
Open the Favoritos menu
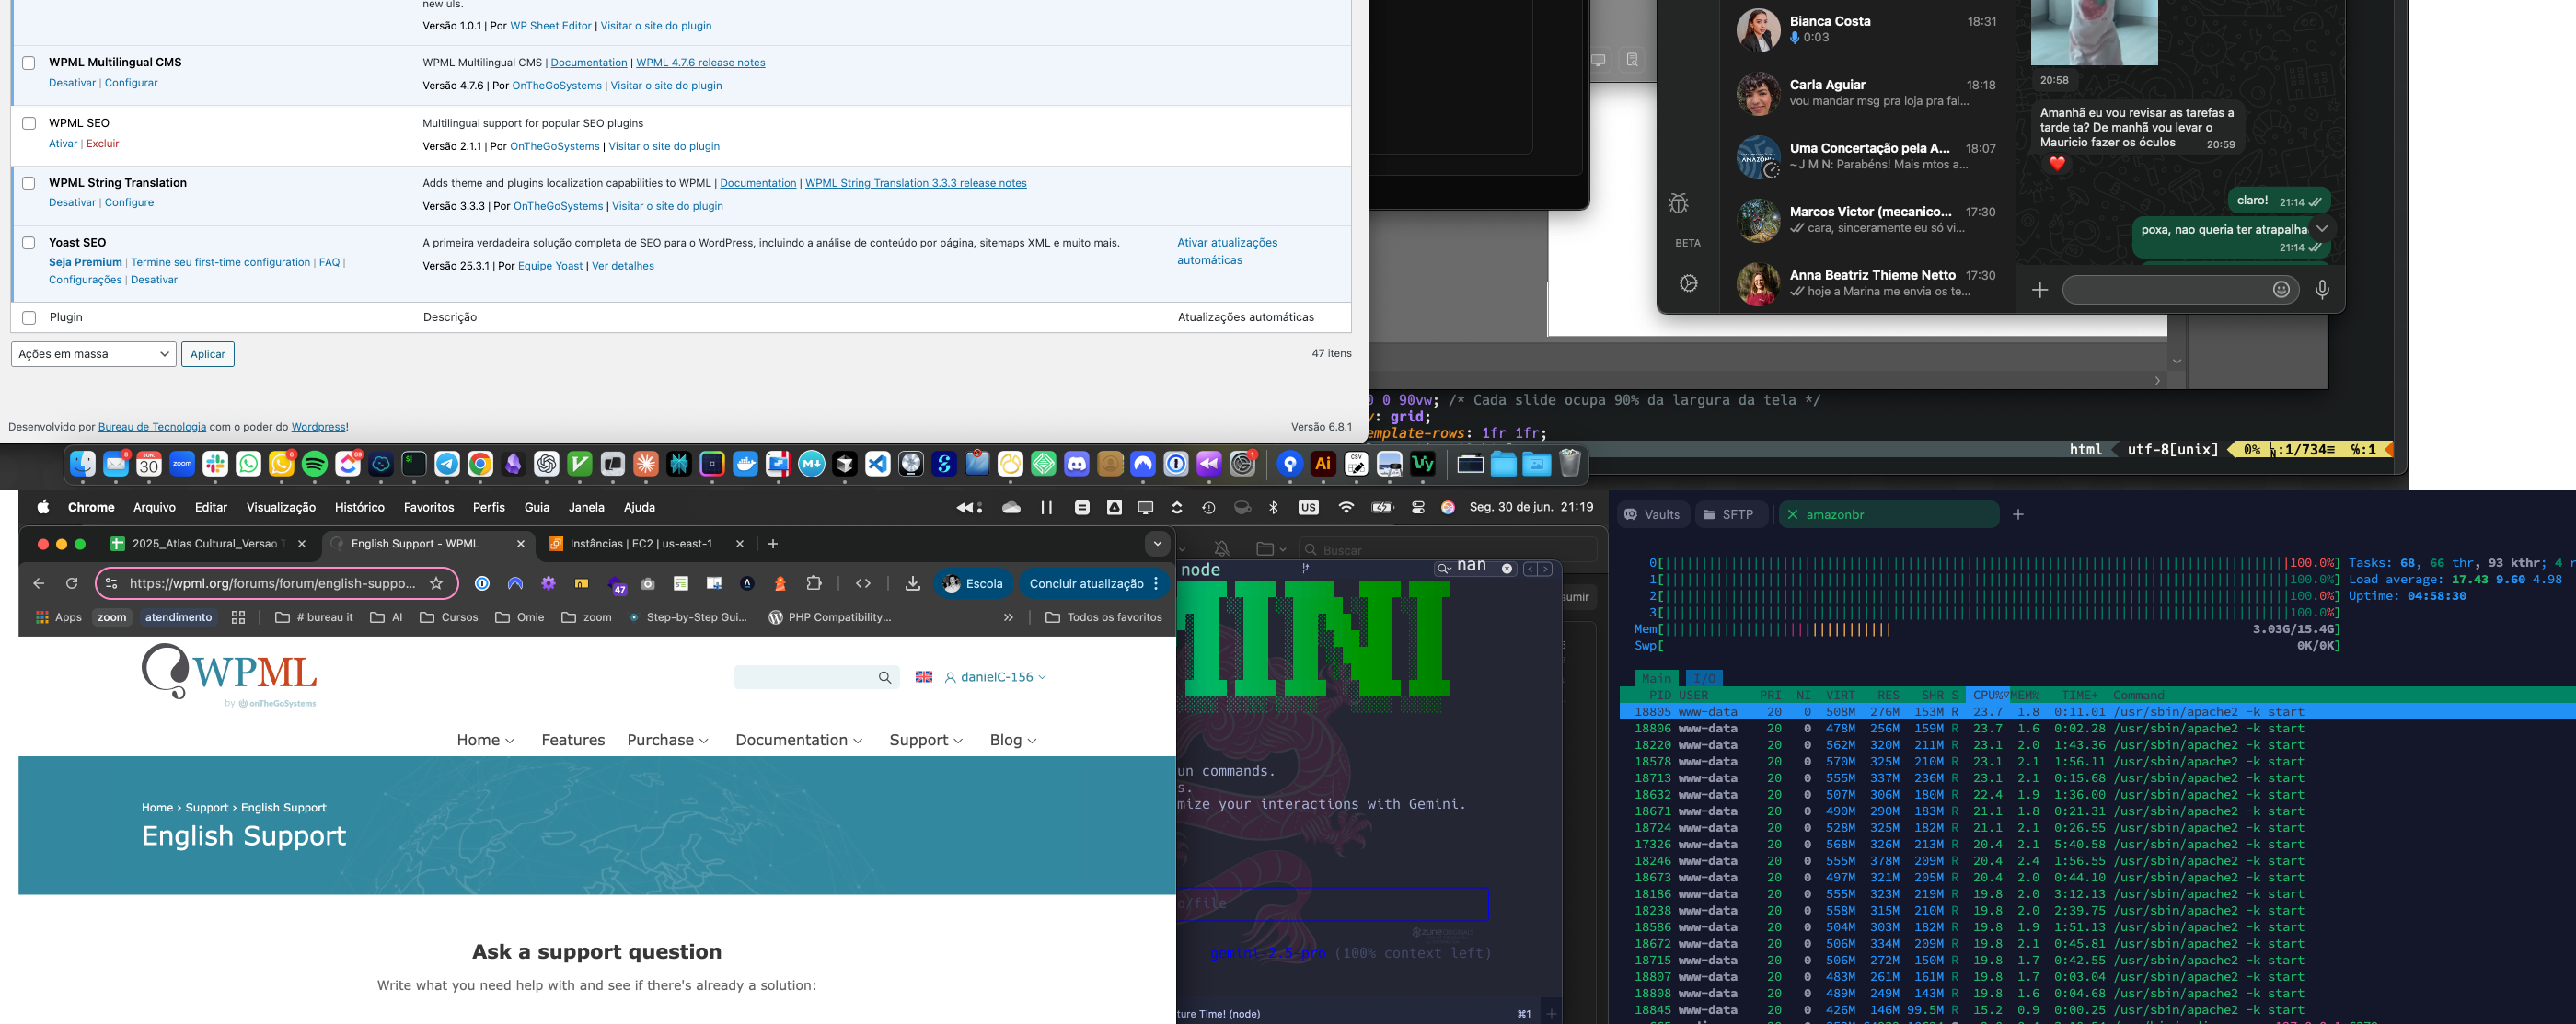click(428, 507)
